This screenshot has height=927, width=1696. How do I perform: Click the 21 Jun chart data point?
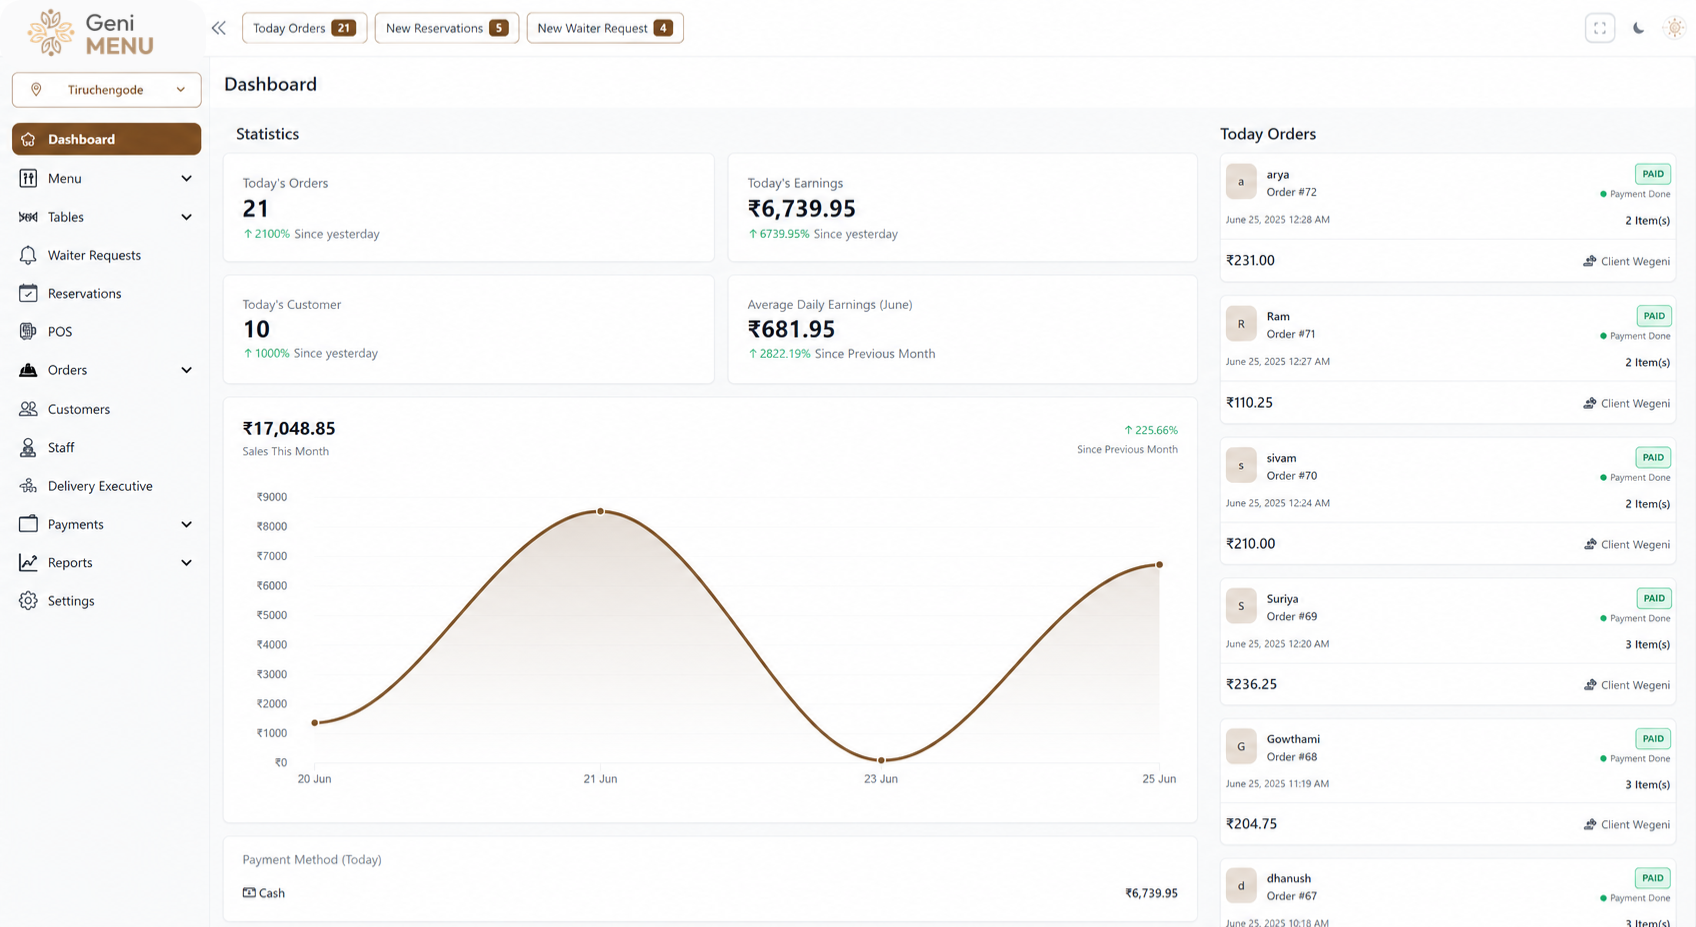600,511
